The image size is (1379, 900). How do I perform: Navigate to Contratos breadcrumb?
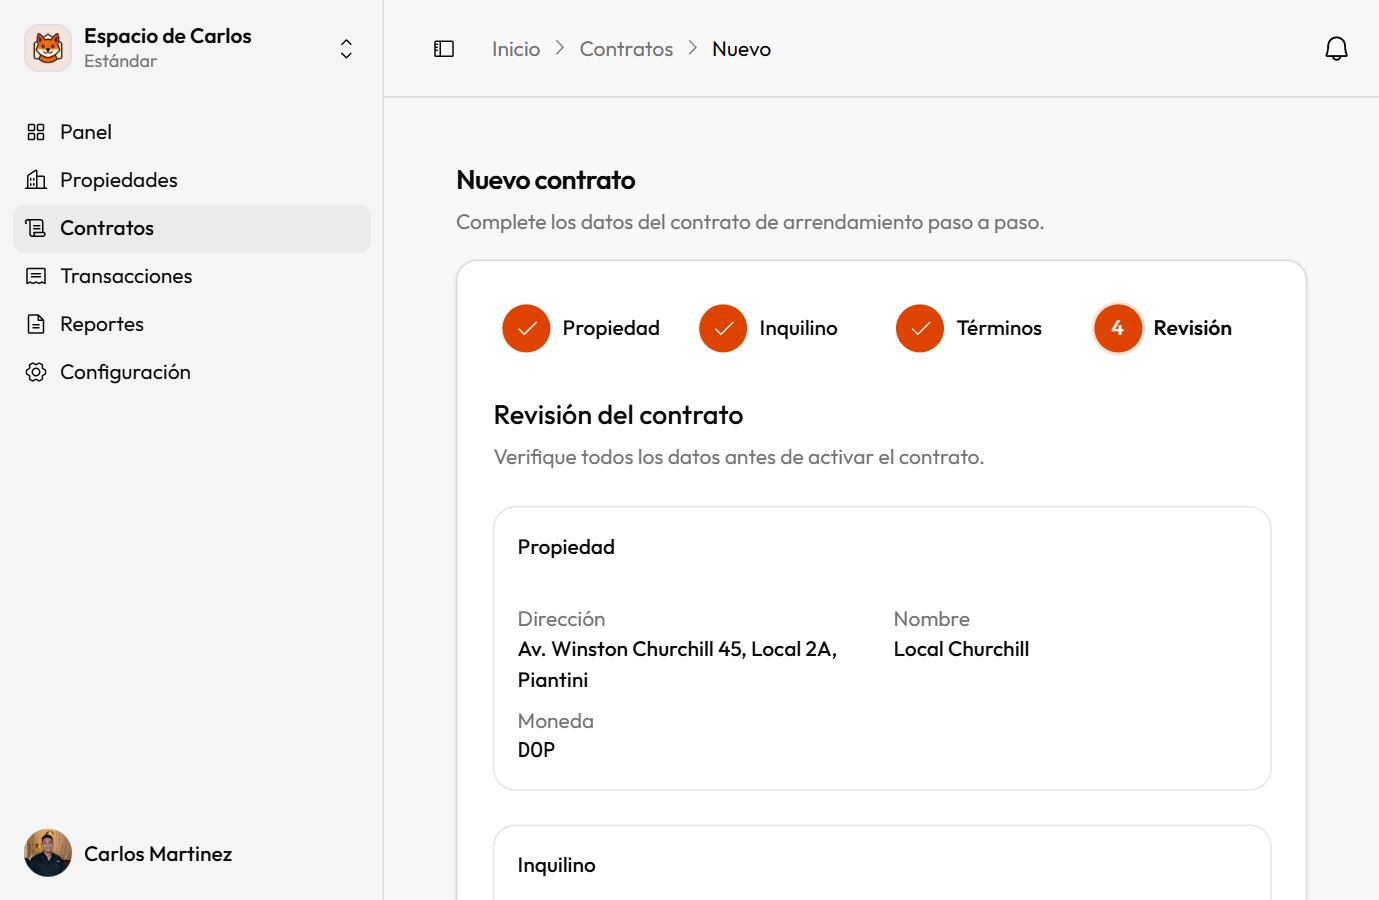click(x=626, y=49)
